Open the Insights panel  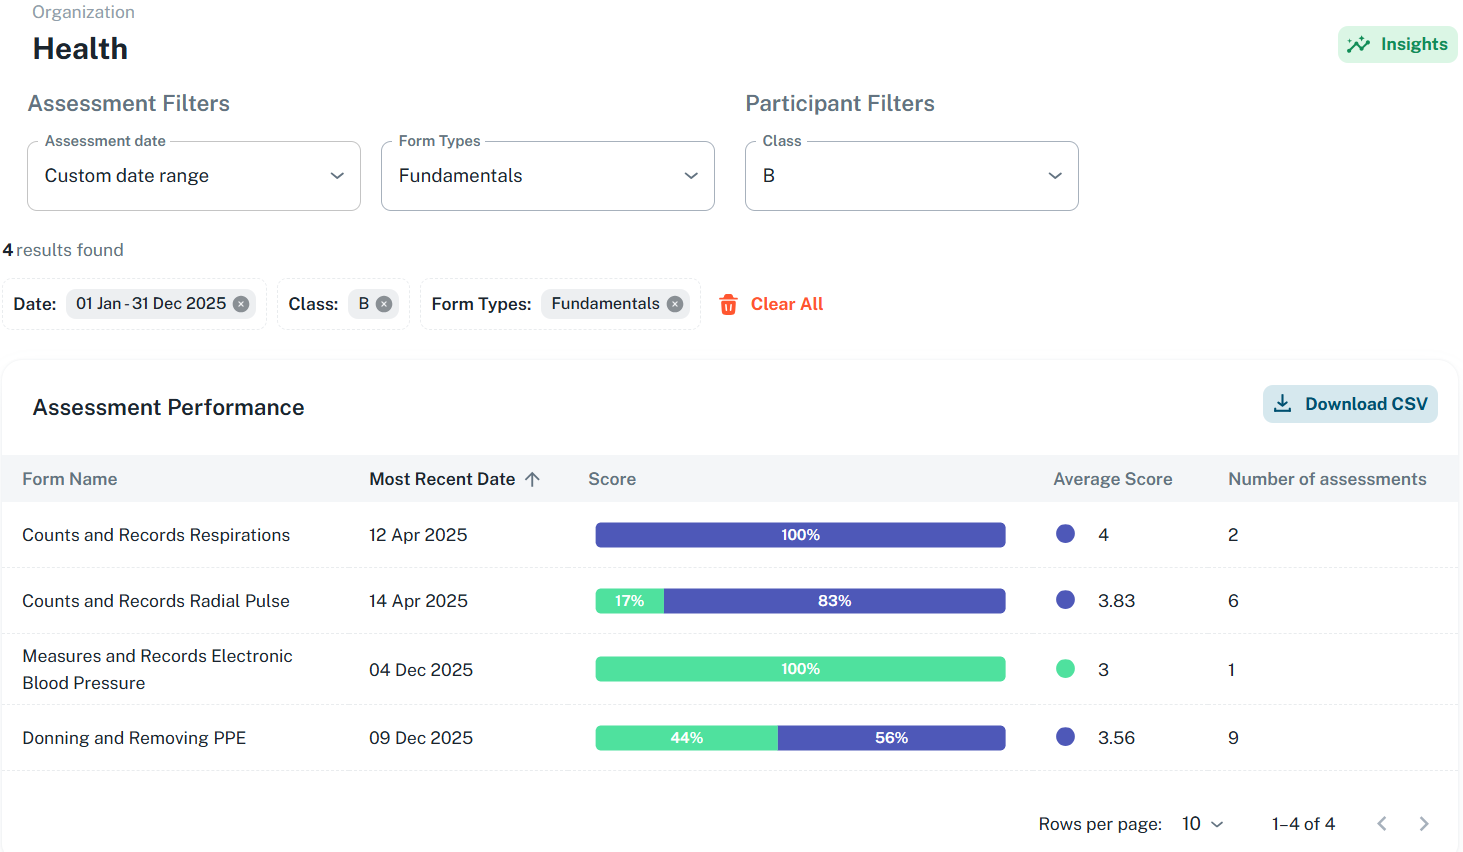1397,44
